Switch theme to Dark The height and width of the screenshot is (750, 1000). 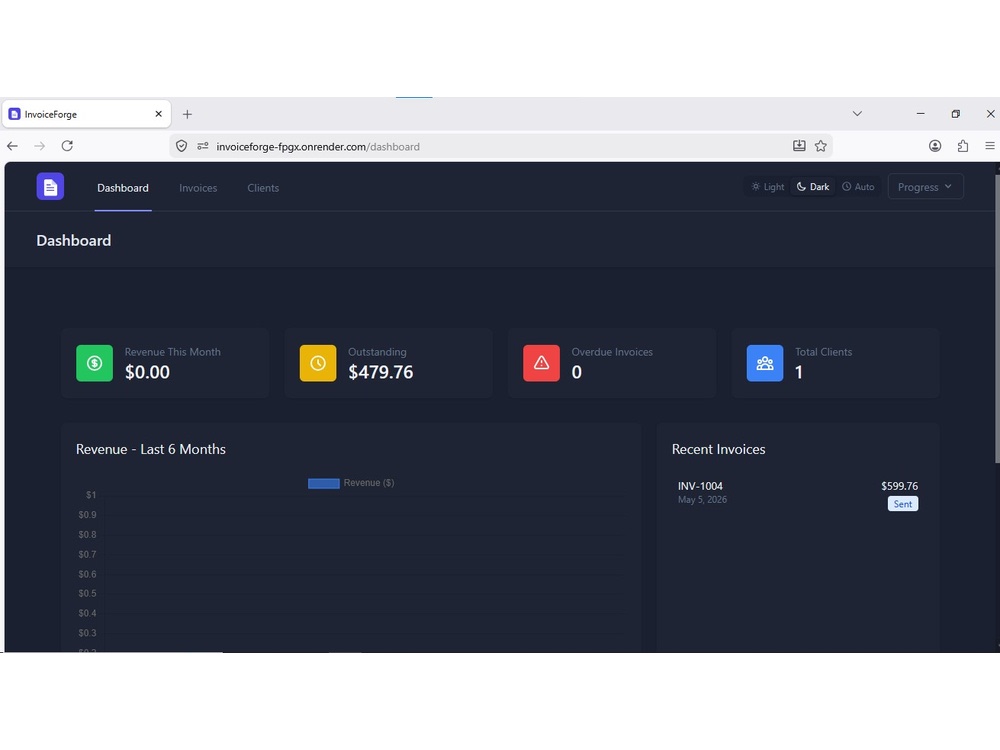(812, 187)
